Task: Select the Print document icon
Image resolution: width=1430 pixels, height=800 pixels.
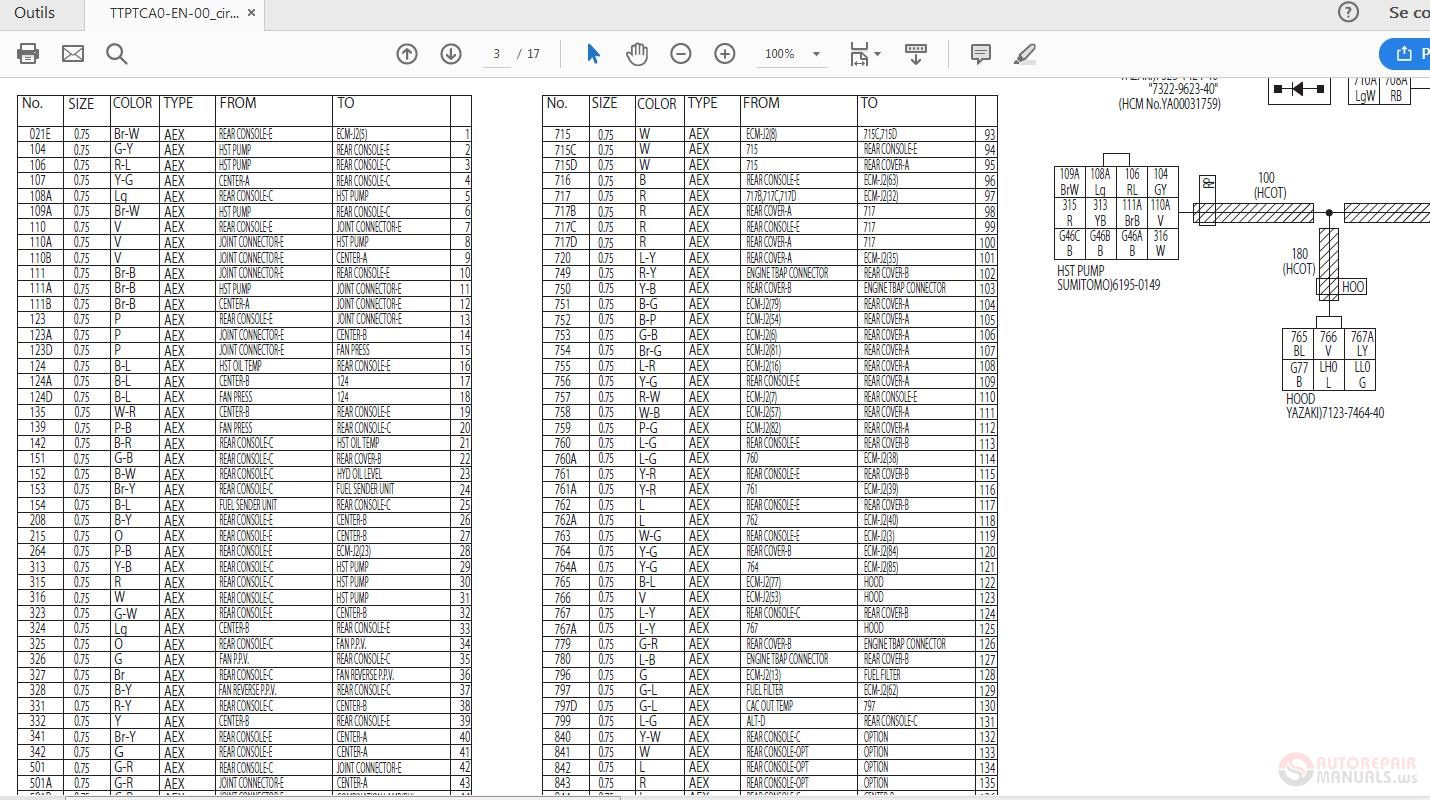Action: 28,54
